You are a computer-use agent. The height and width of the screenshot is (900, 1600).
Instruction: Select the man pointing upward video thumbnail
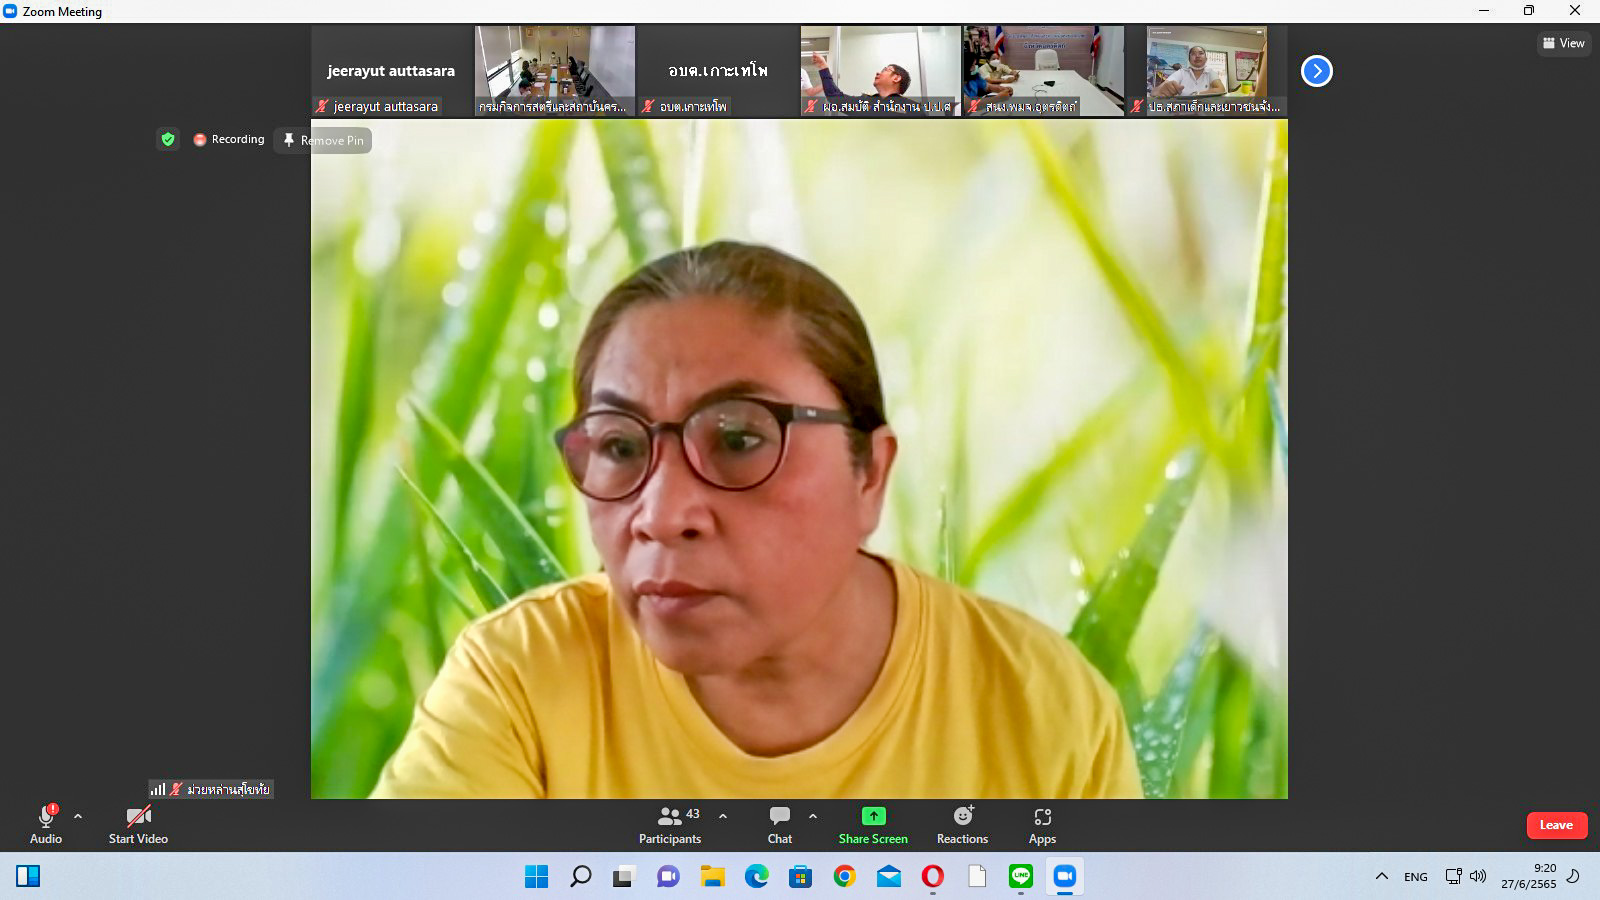pos(881,71)
